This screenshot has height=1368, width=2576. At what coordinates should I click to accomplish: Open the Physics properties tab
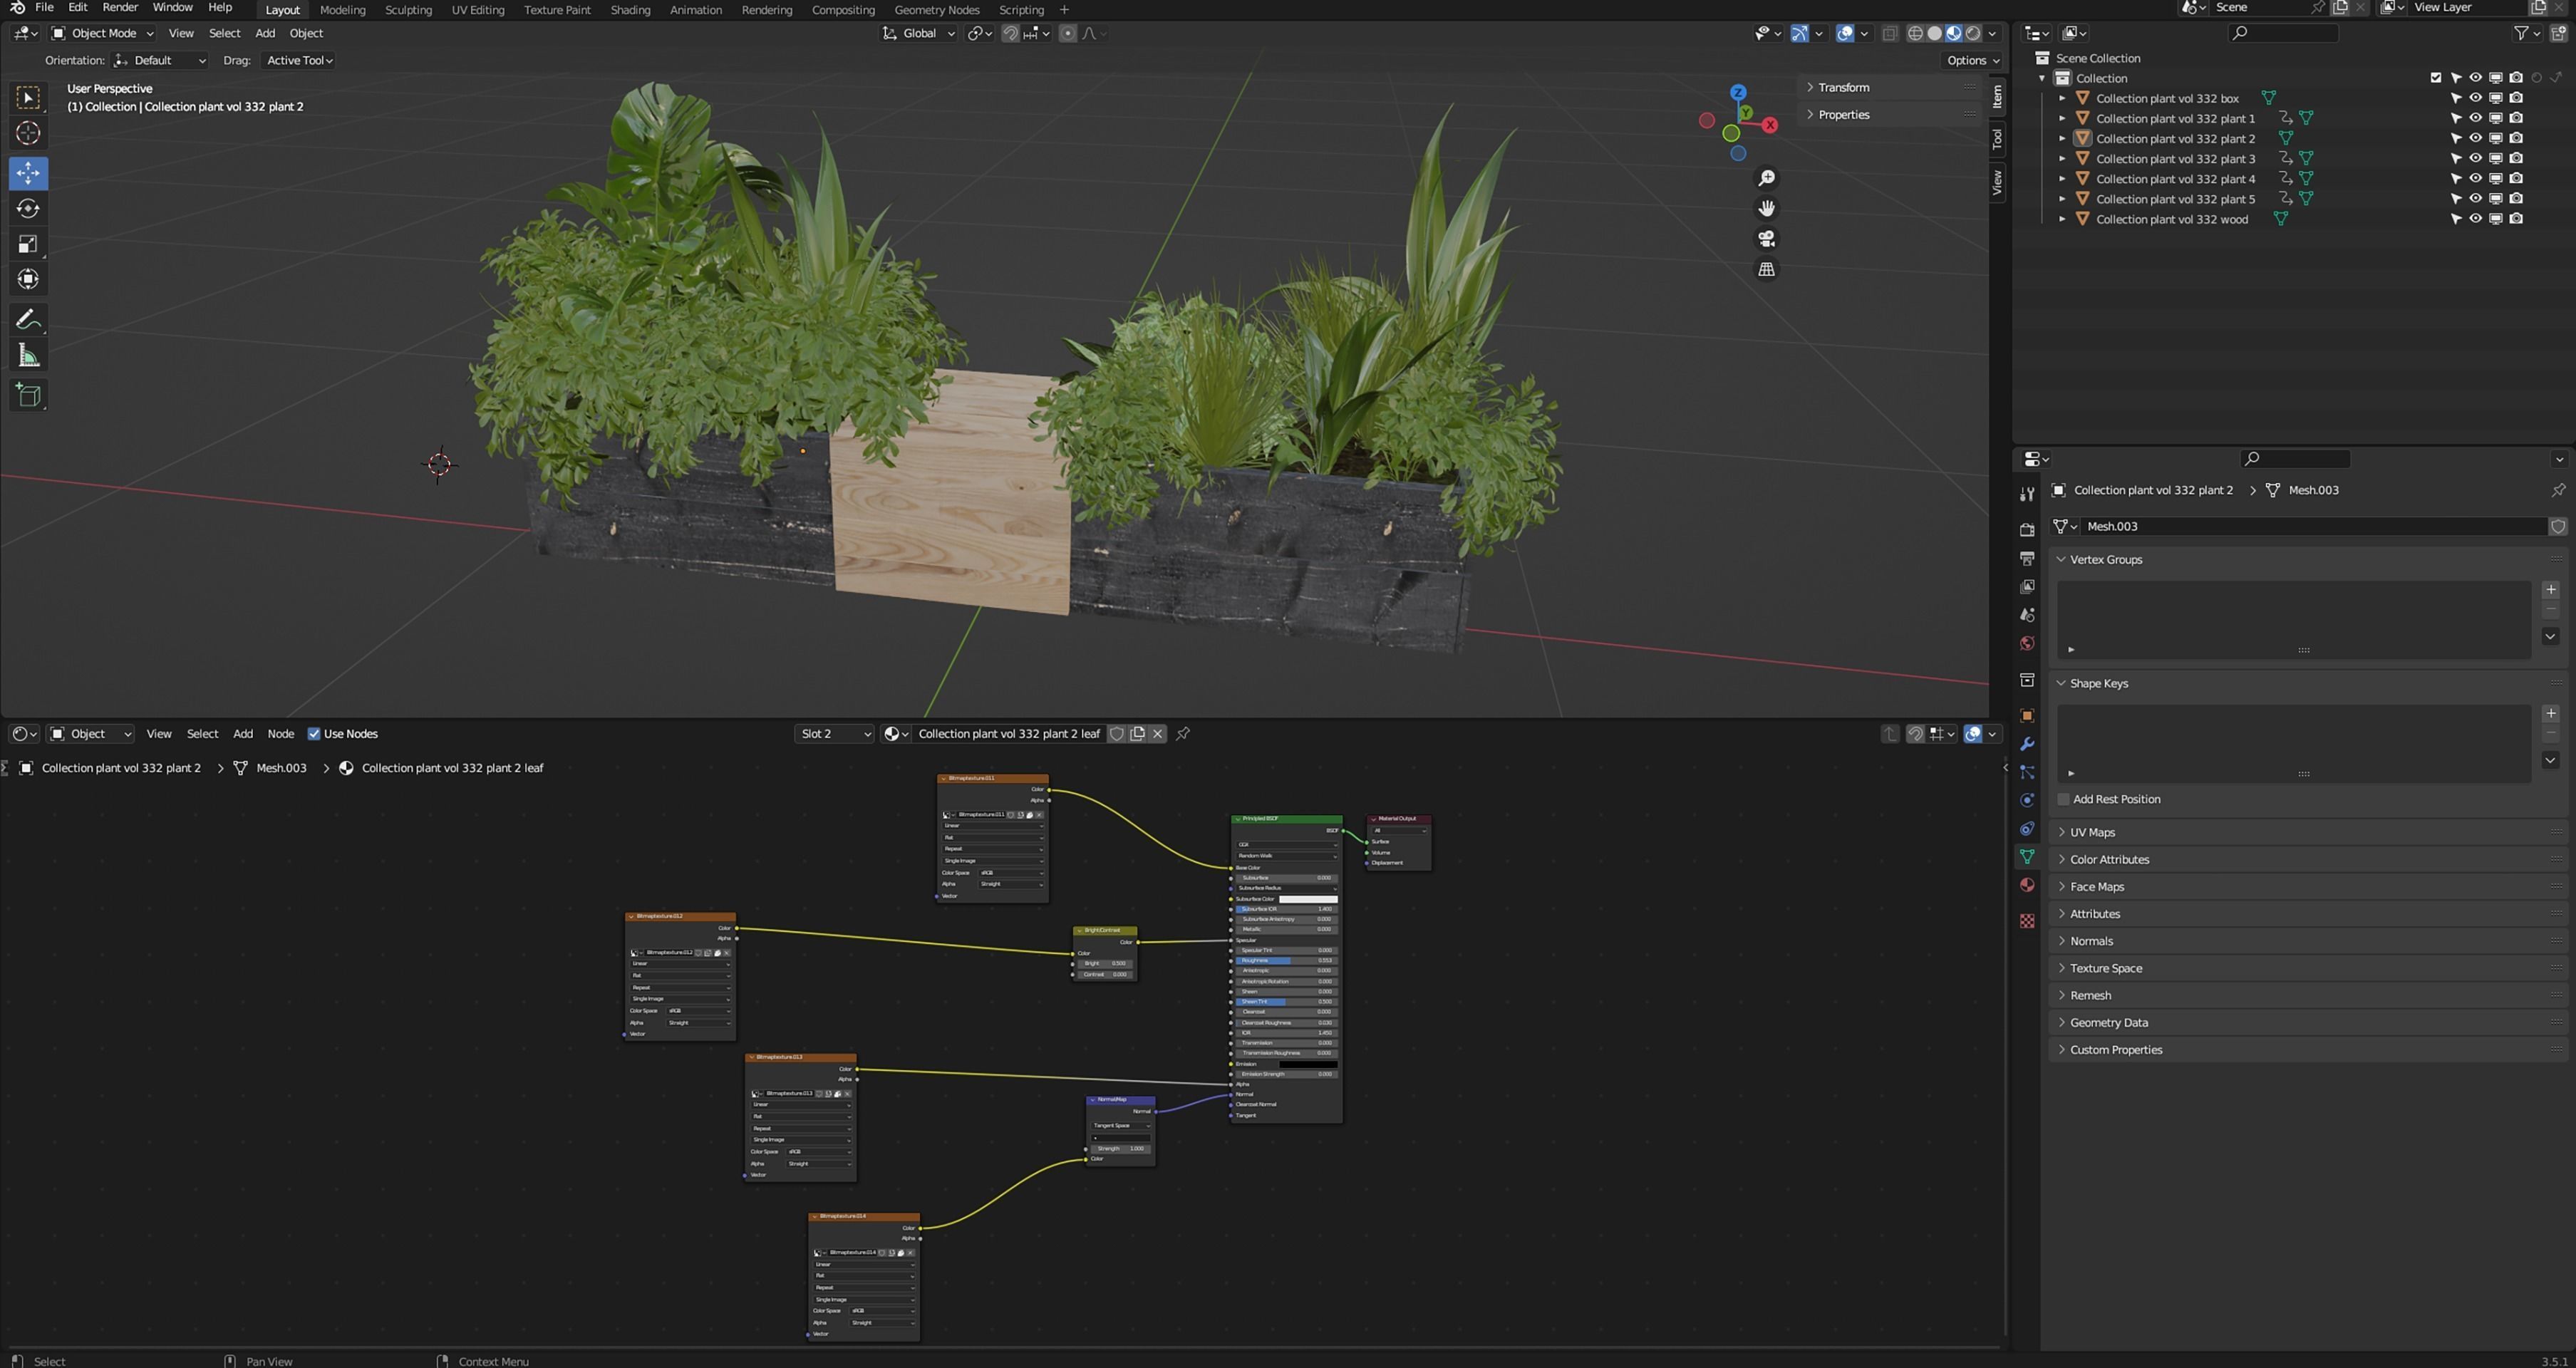click(2027, 800)
